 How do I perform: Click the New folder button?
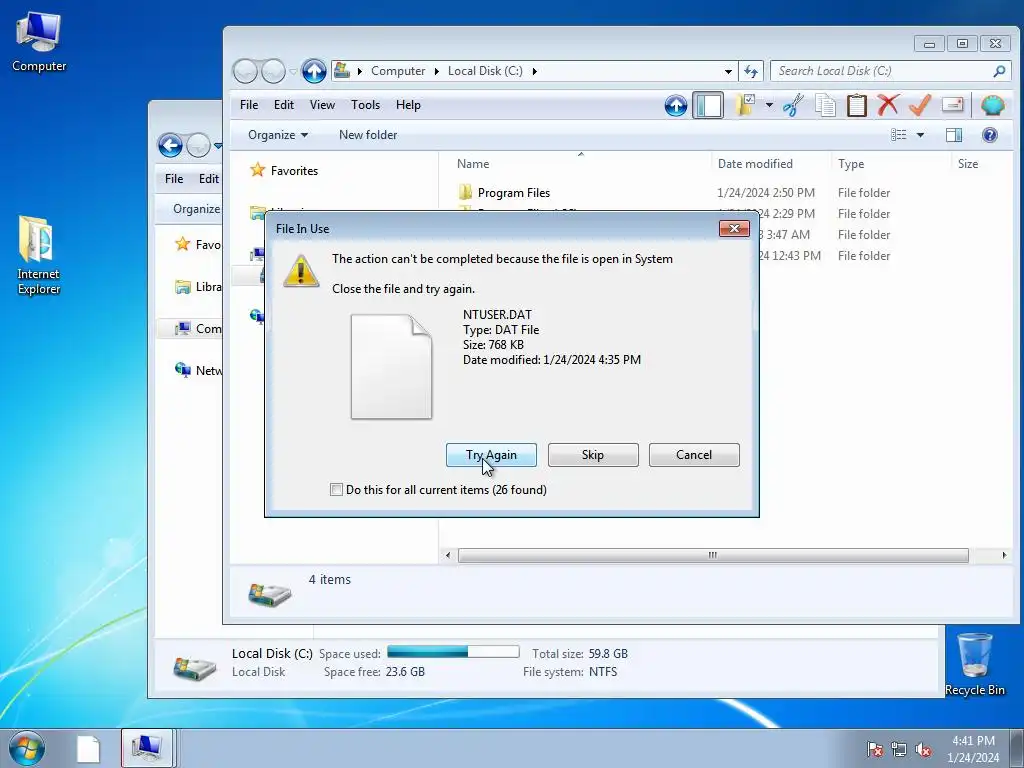click(368, 135)
